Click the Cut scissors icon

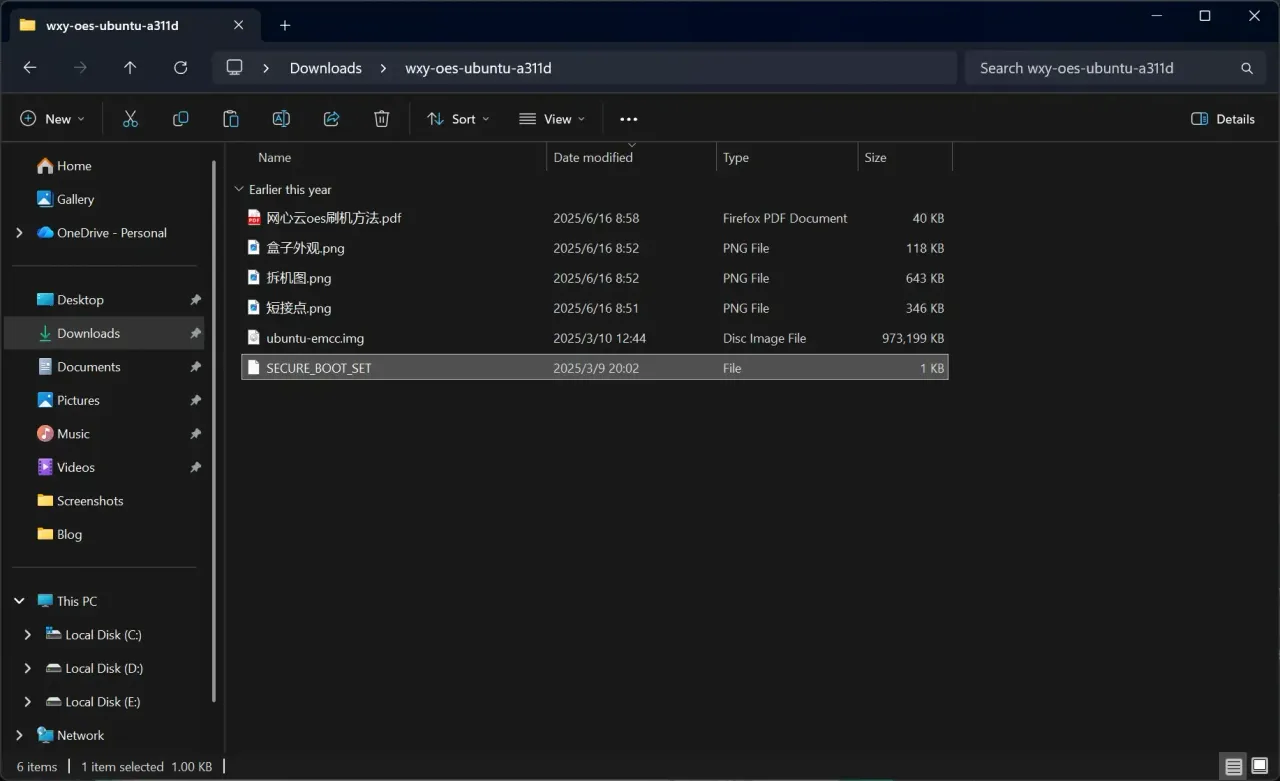pos(130,119)
